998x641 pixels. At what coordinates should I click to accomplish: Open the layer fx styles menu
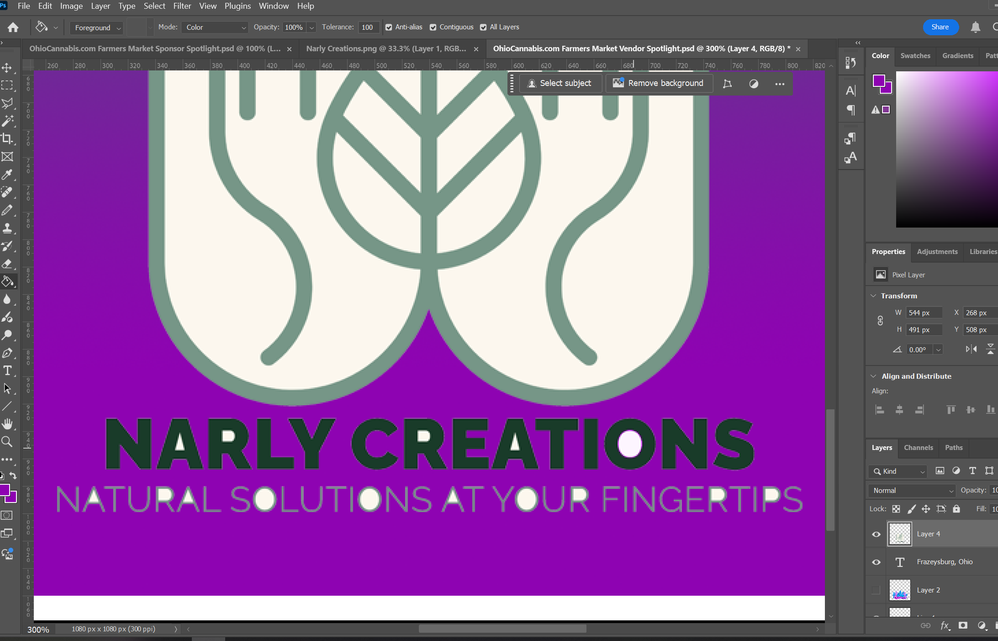945,626
